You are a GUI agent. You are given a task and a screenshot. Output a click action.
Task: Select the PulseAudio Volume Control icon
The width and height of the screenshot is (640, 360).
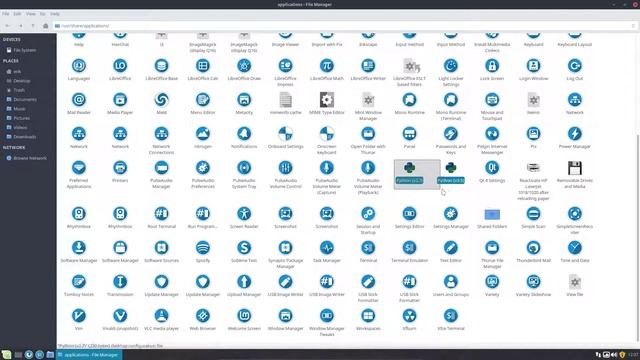(x=285, y=167)
